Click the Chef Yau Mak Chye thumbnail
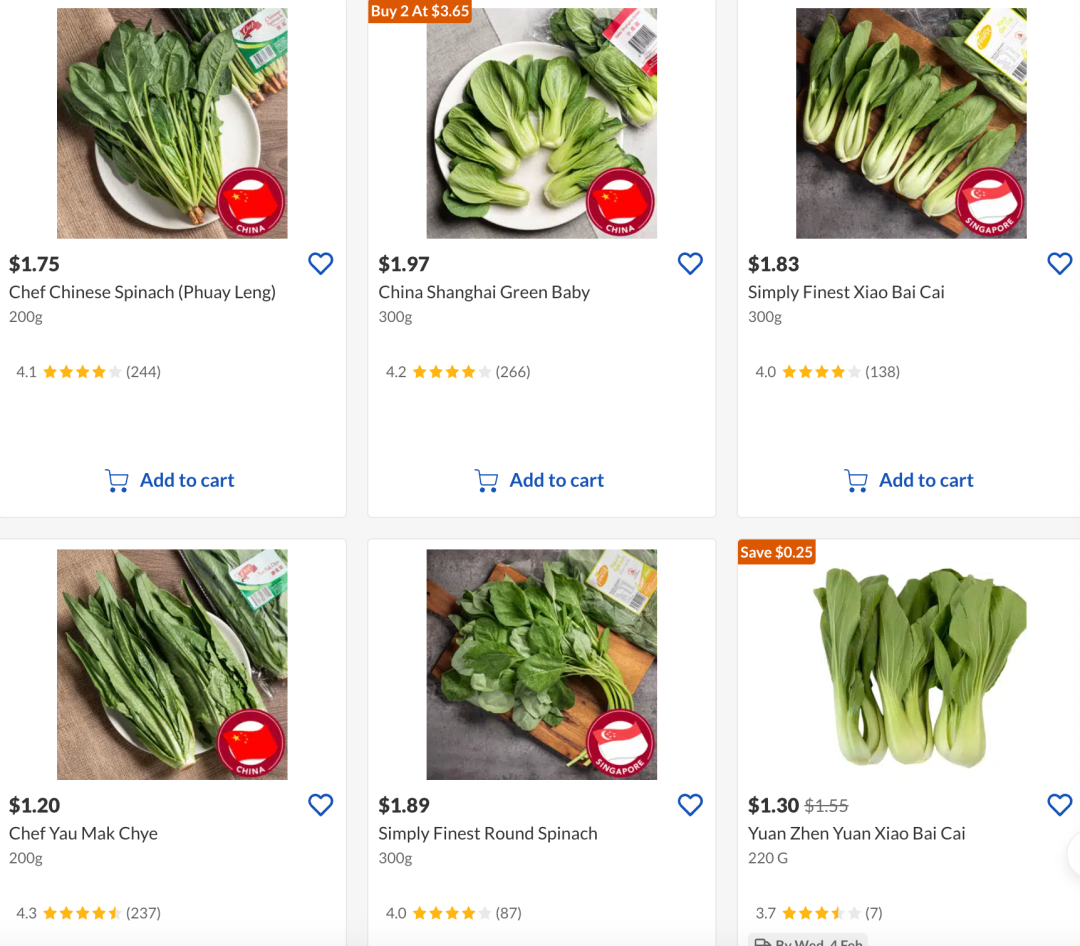 [x=172, y=664]
